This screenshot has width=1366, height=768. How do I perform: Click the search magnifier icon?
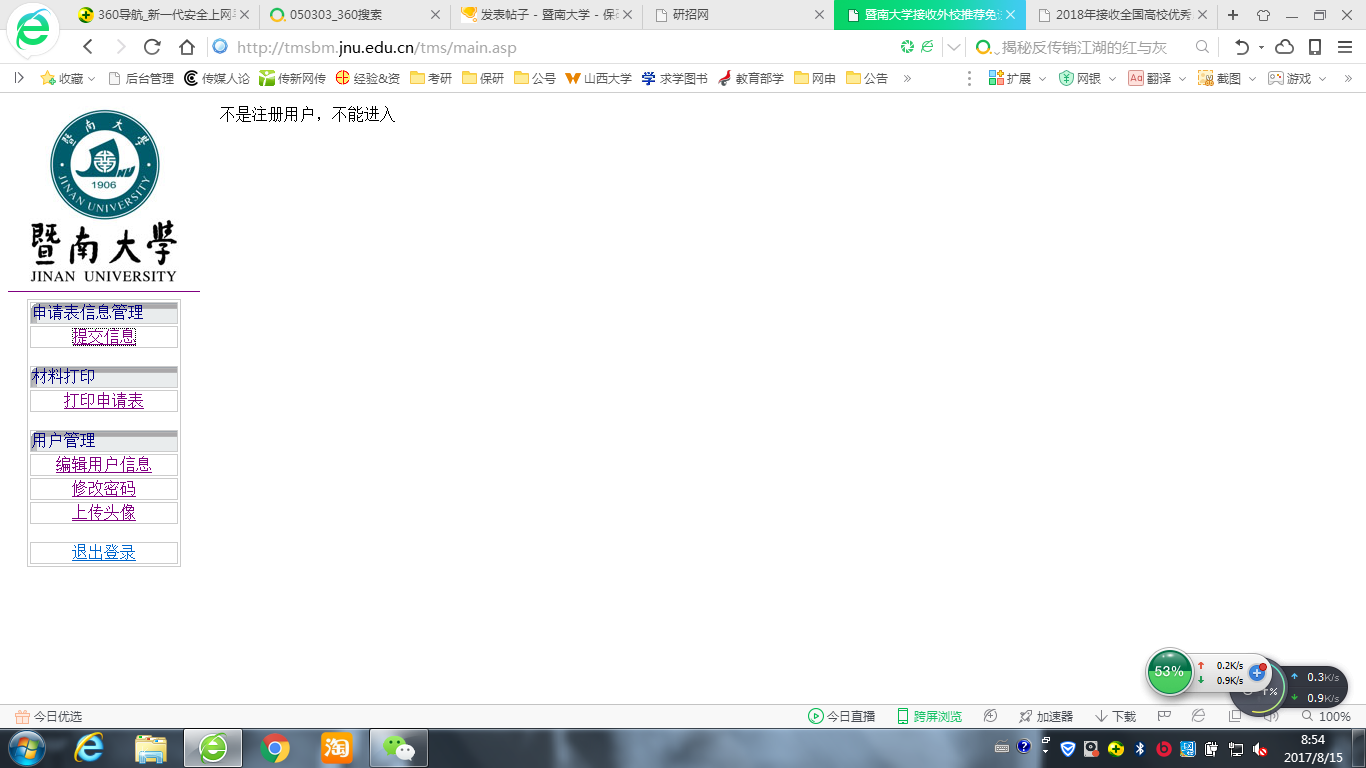tap(1203, 47)
